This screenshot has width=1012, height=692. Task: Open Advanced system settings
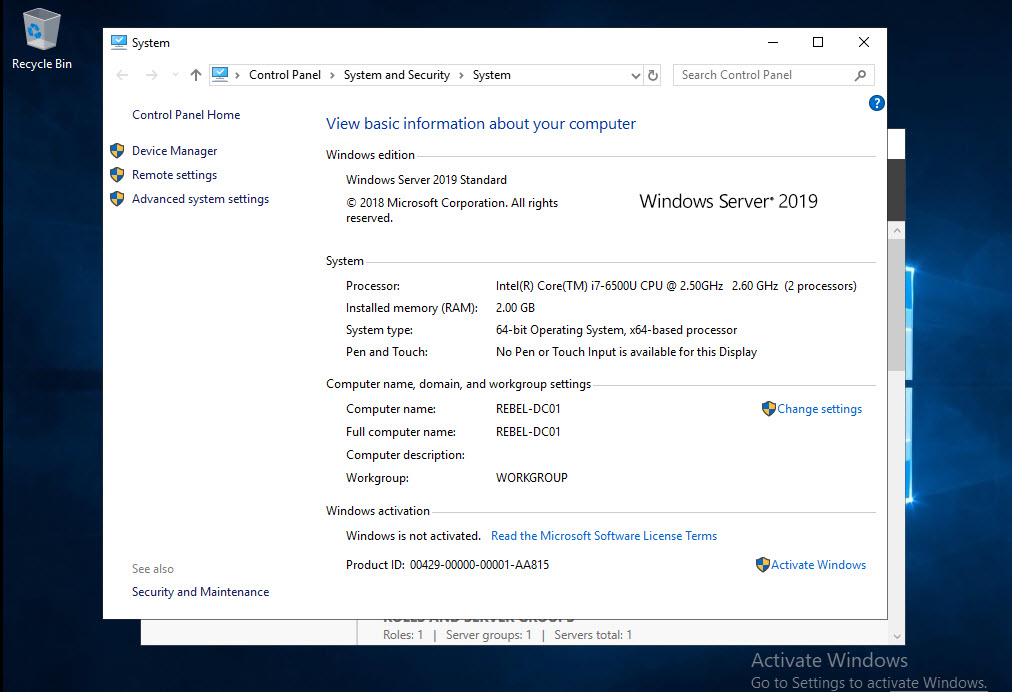[199, 198]
